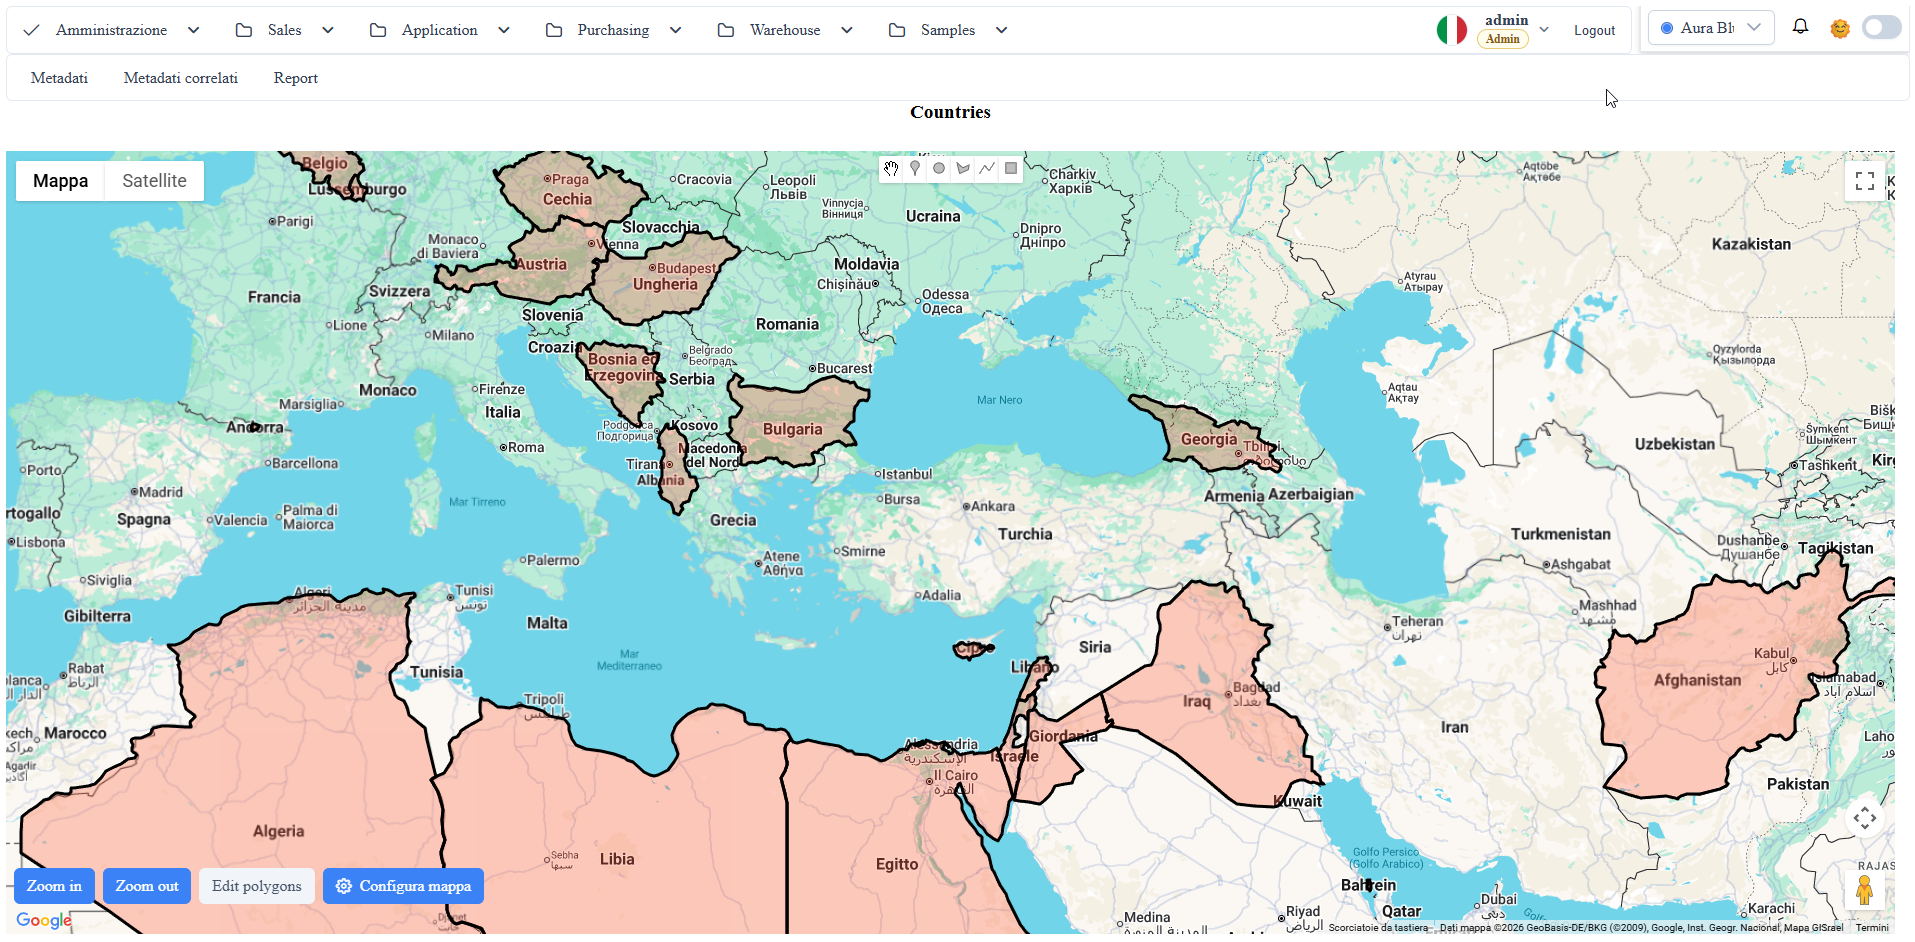Screen dimensions: 1915x942
Task: Open the Metadati correlati tab
Action: pos(181,78)
